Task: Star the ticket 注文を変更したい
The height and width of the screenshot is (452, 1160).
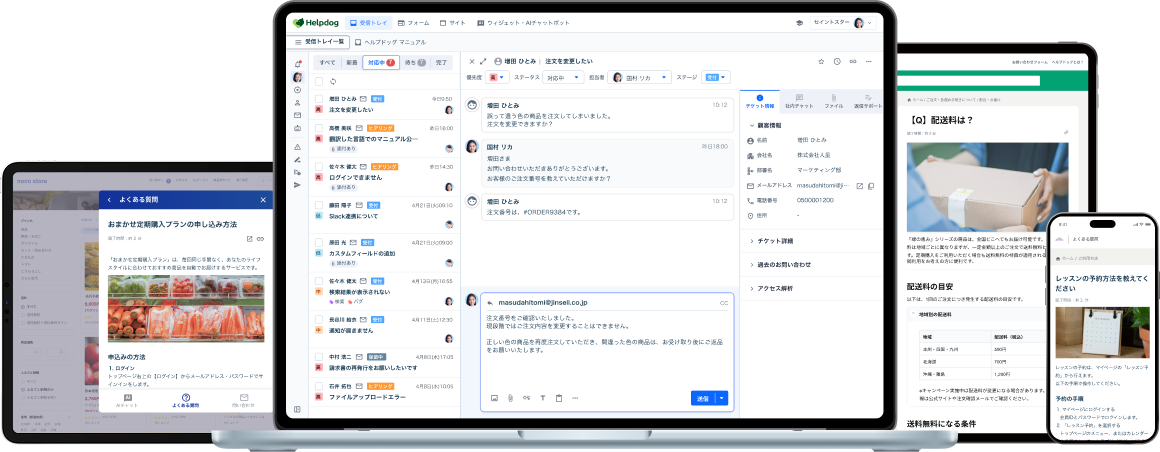Action: pyautogui.click(x=820, y=61)
